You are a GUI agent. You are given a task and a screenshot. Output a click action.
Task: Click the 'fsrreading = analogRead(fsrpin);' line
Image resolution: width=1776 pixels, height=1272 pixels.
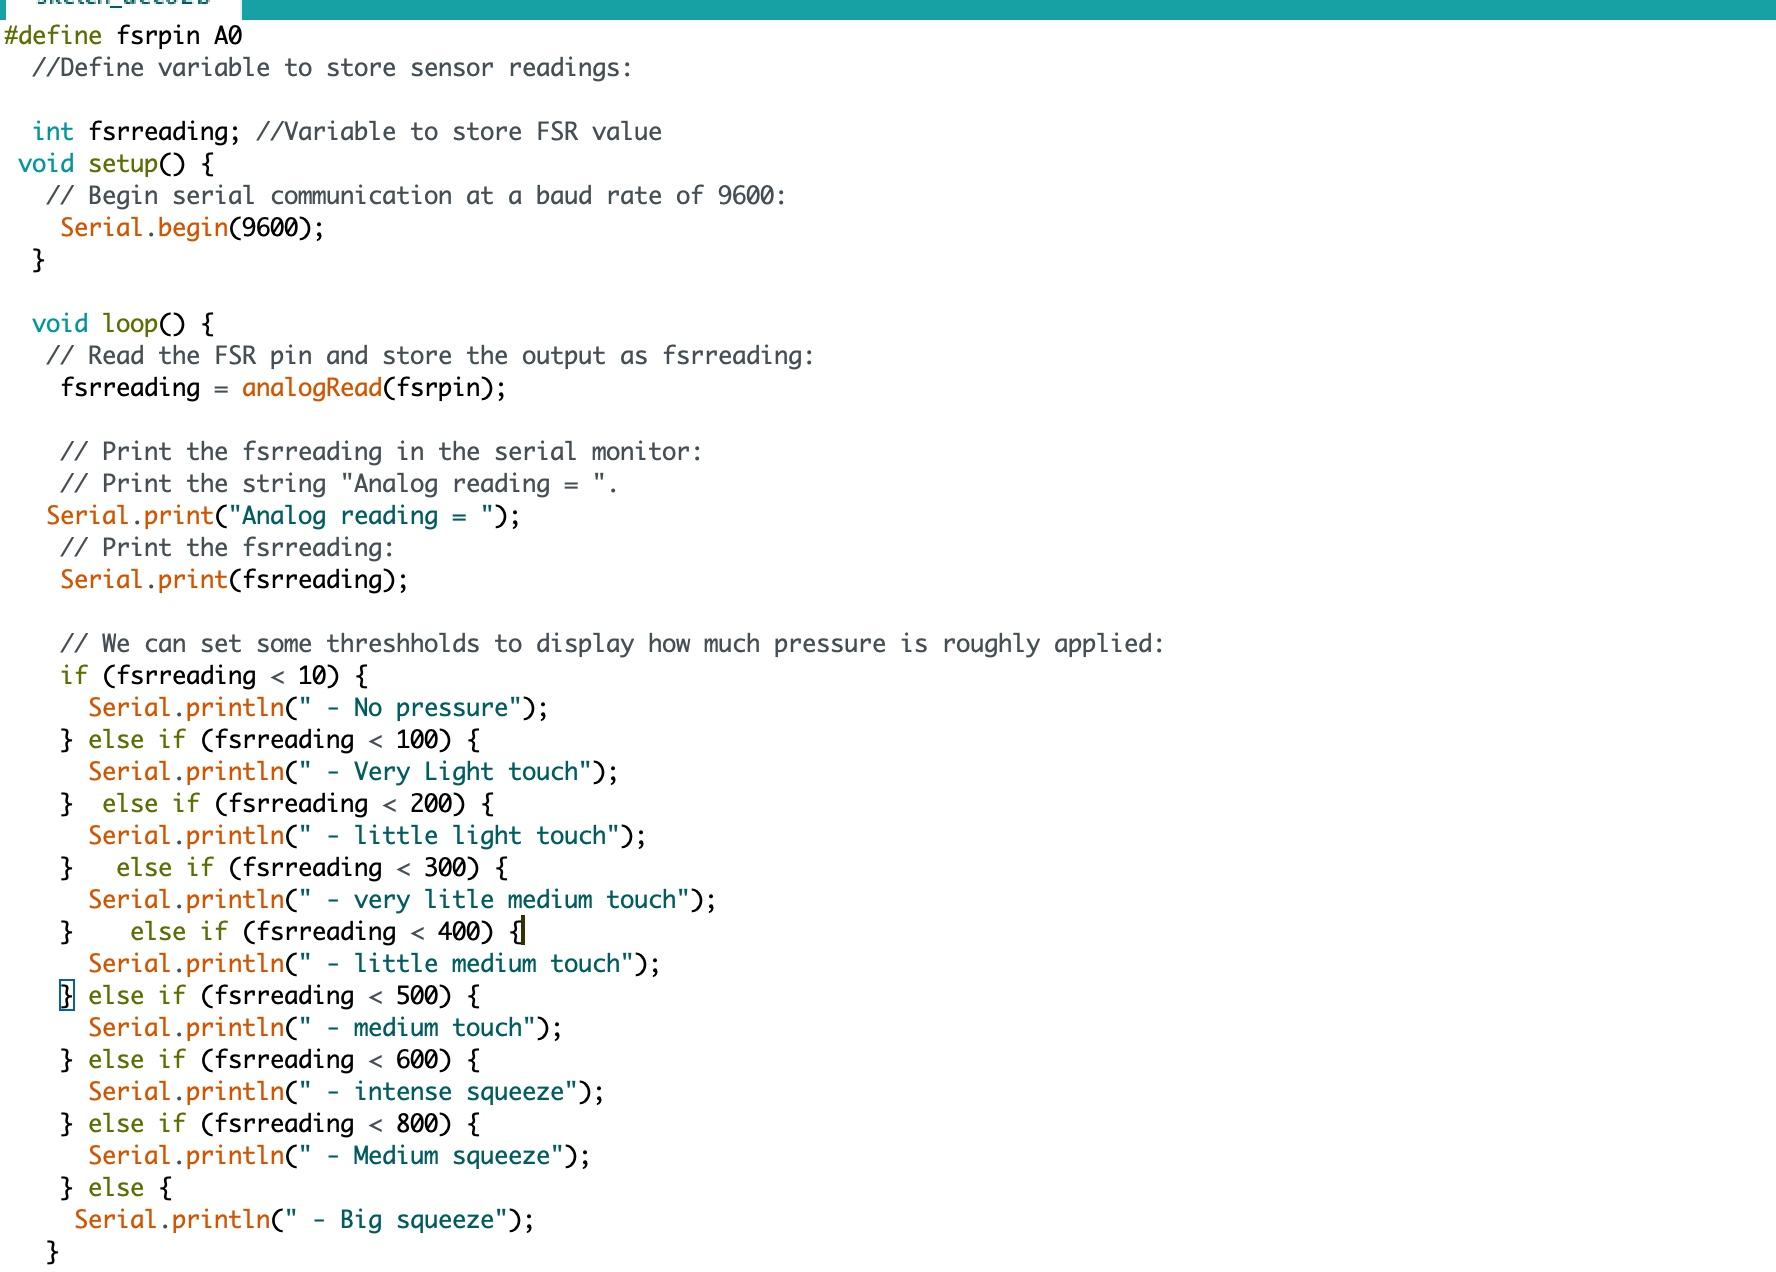point(284,388)
